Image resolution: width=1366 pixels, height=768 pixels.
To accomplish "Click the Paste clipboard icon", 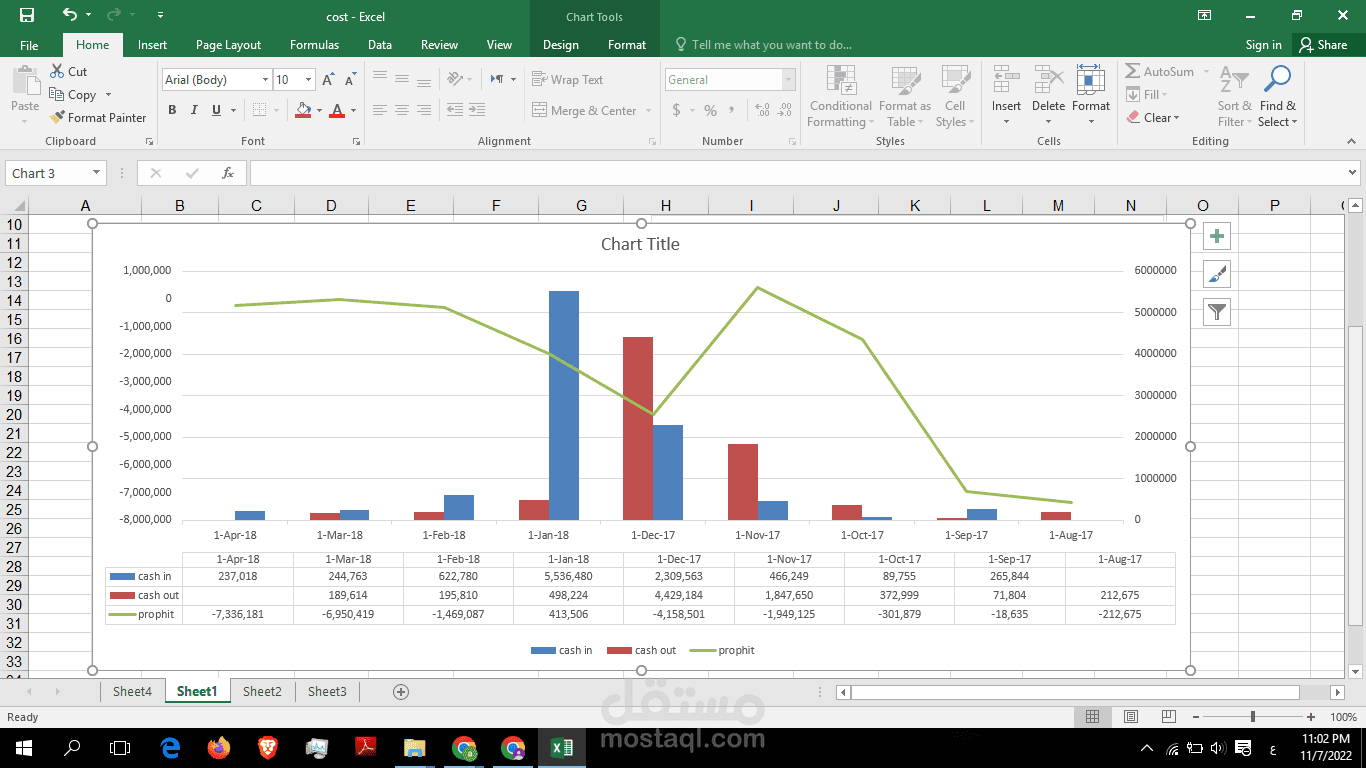I will (25, 83).
